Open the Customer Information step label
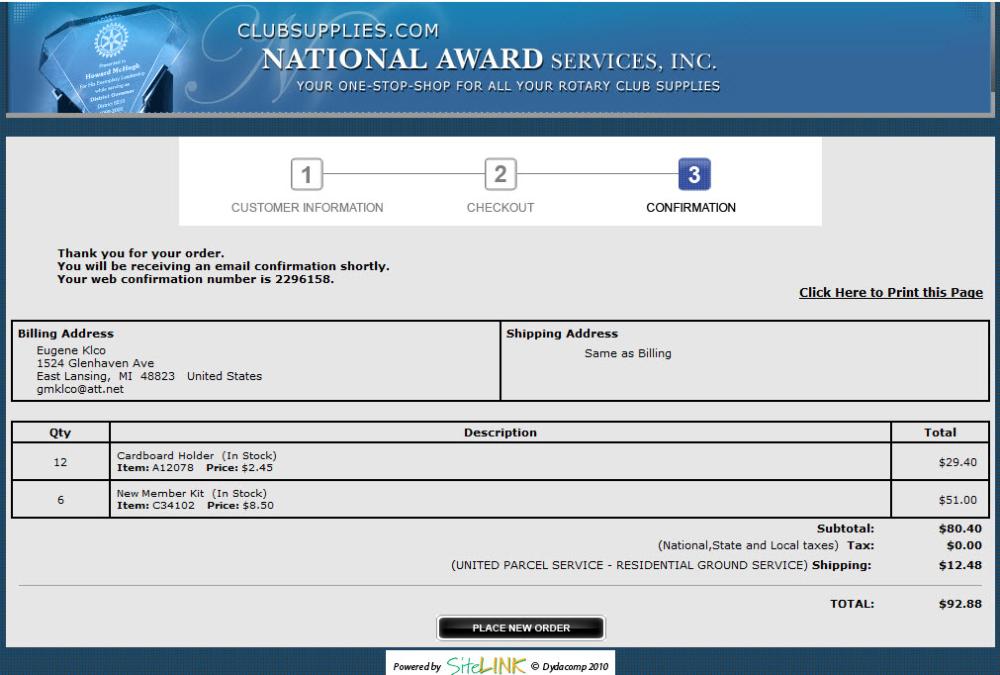This screenshot has width=1000, height=675. pyautogui.click(x=307, y=207)
